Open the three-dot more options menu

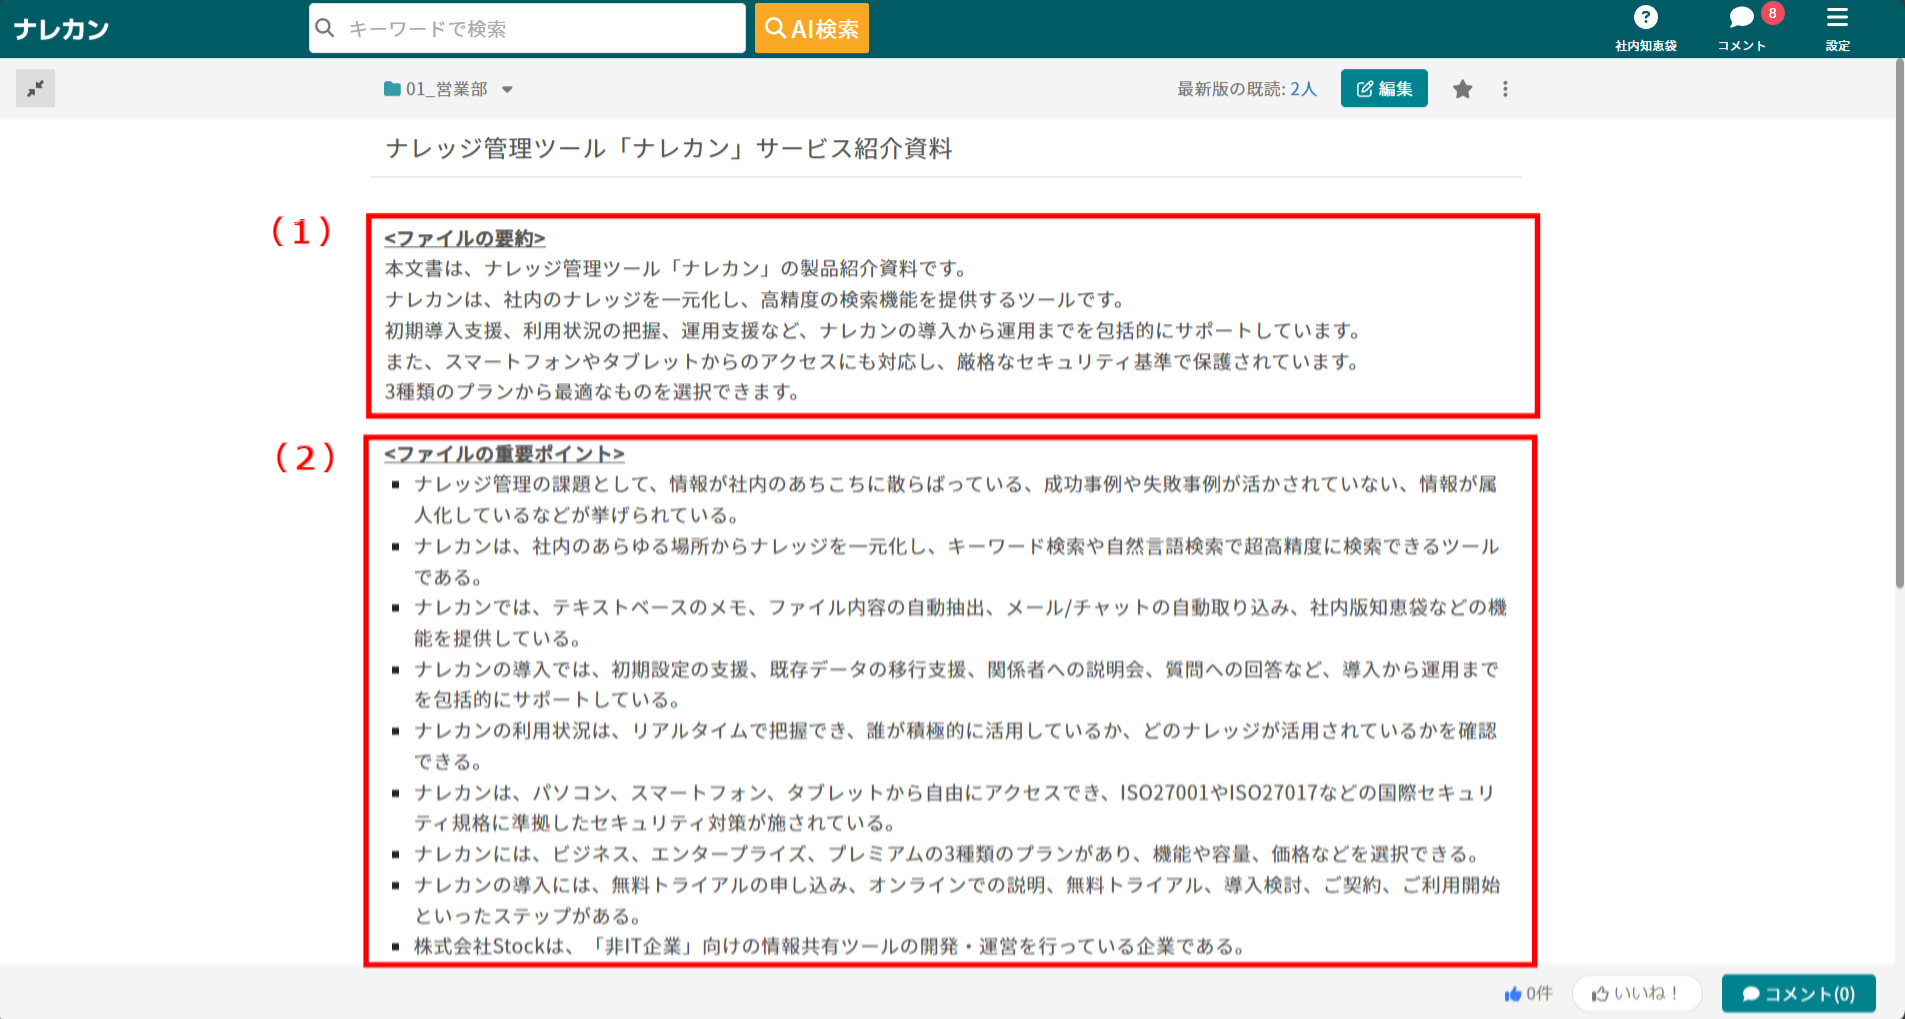(x=1505, y=89)
